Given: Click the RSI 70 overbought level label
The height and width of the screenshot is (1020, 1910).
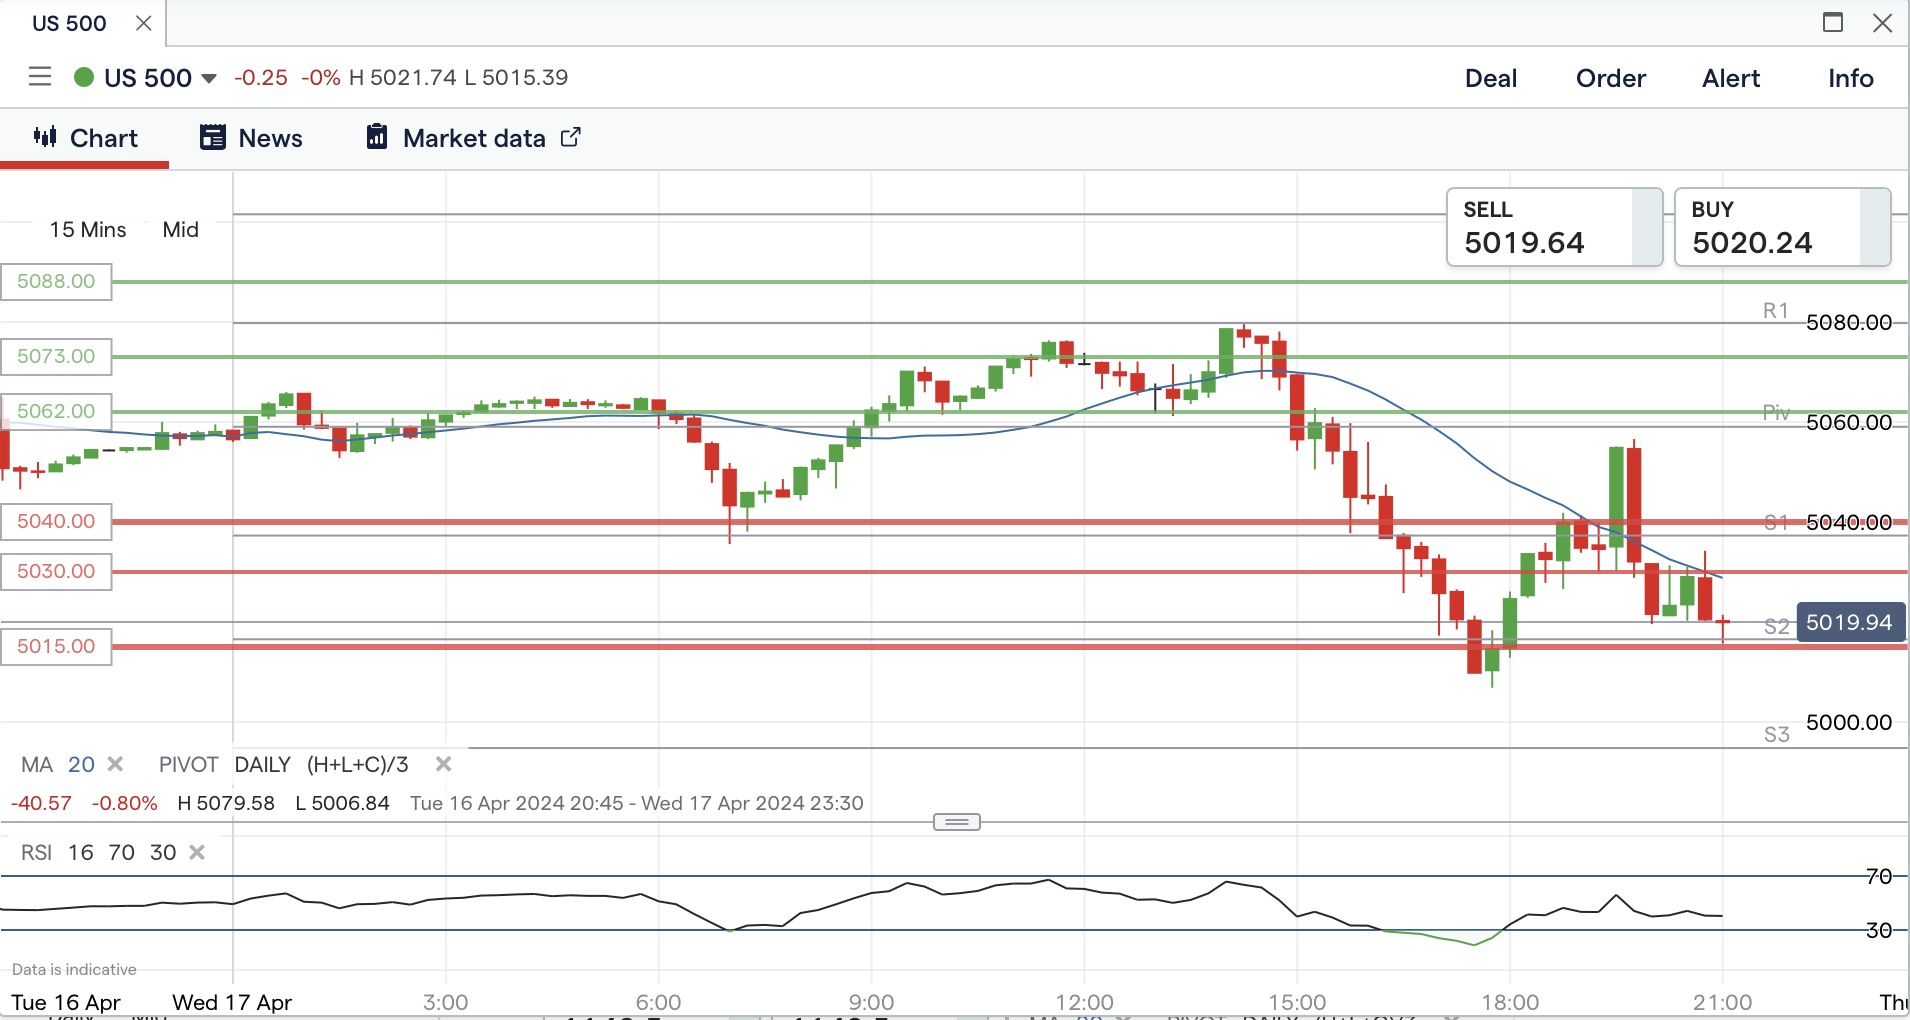Looking at the screenshot, I should coord(1879,877).
